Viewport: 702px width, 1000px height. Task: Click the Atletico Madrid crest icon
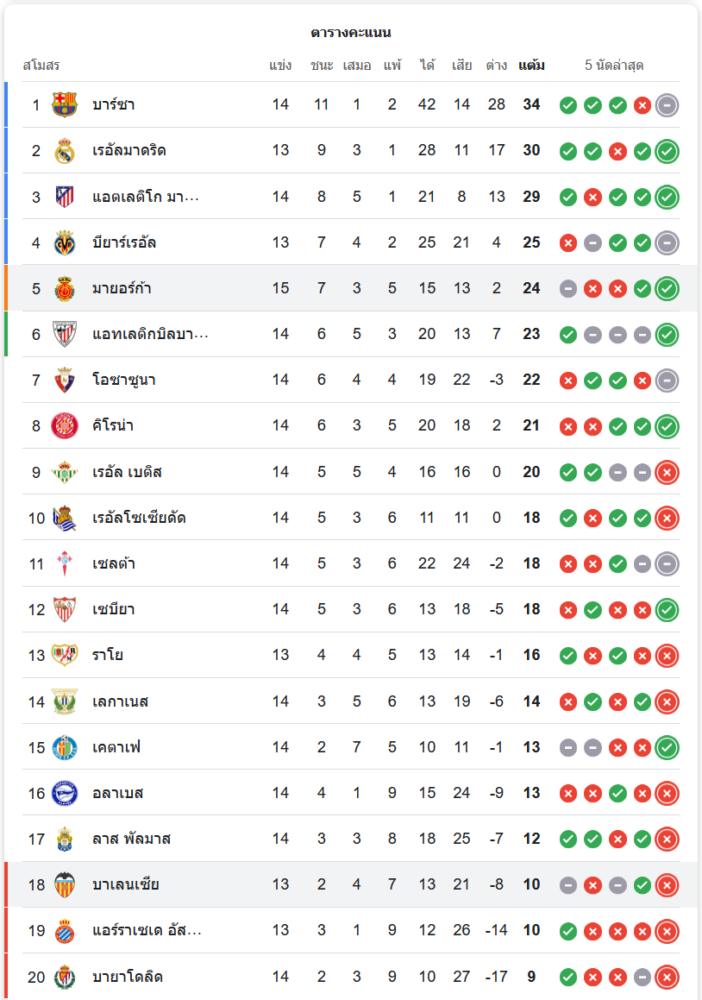pos(65,197)
